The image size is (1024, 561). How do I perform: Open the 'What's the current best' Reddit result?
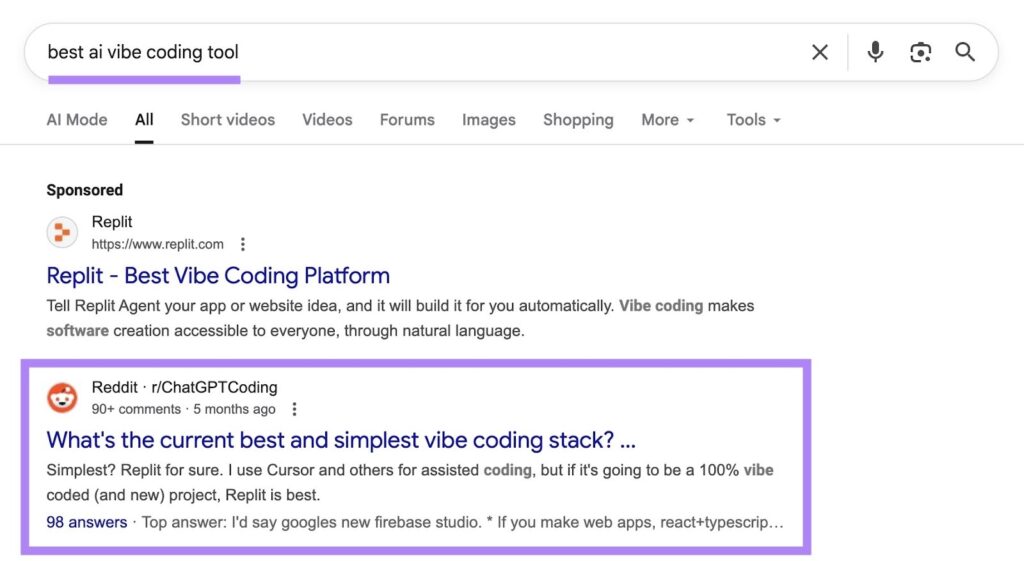(341, 440)
